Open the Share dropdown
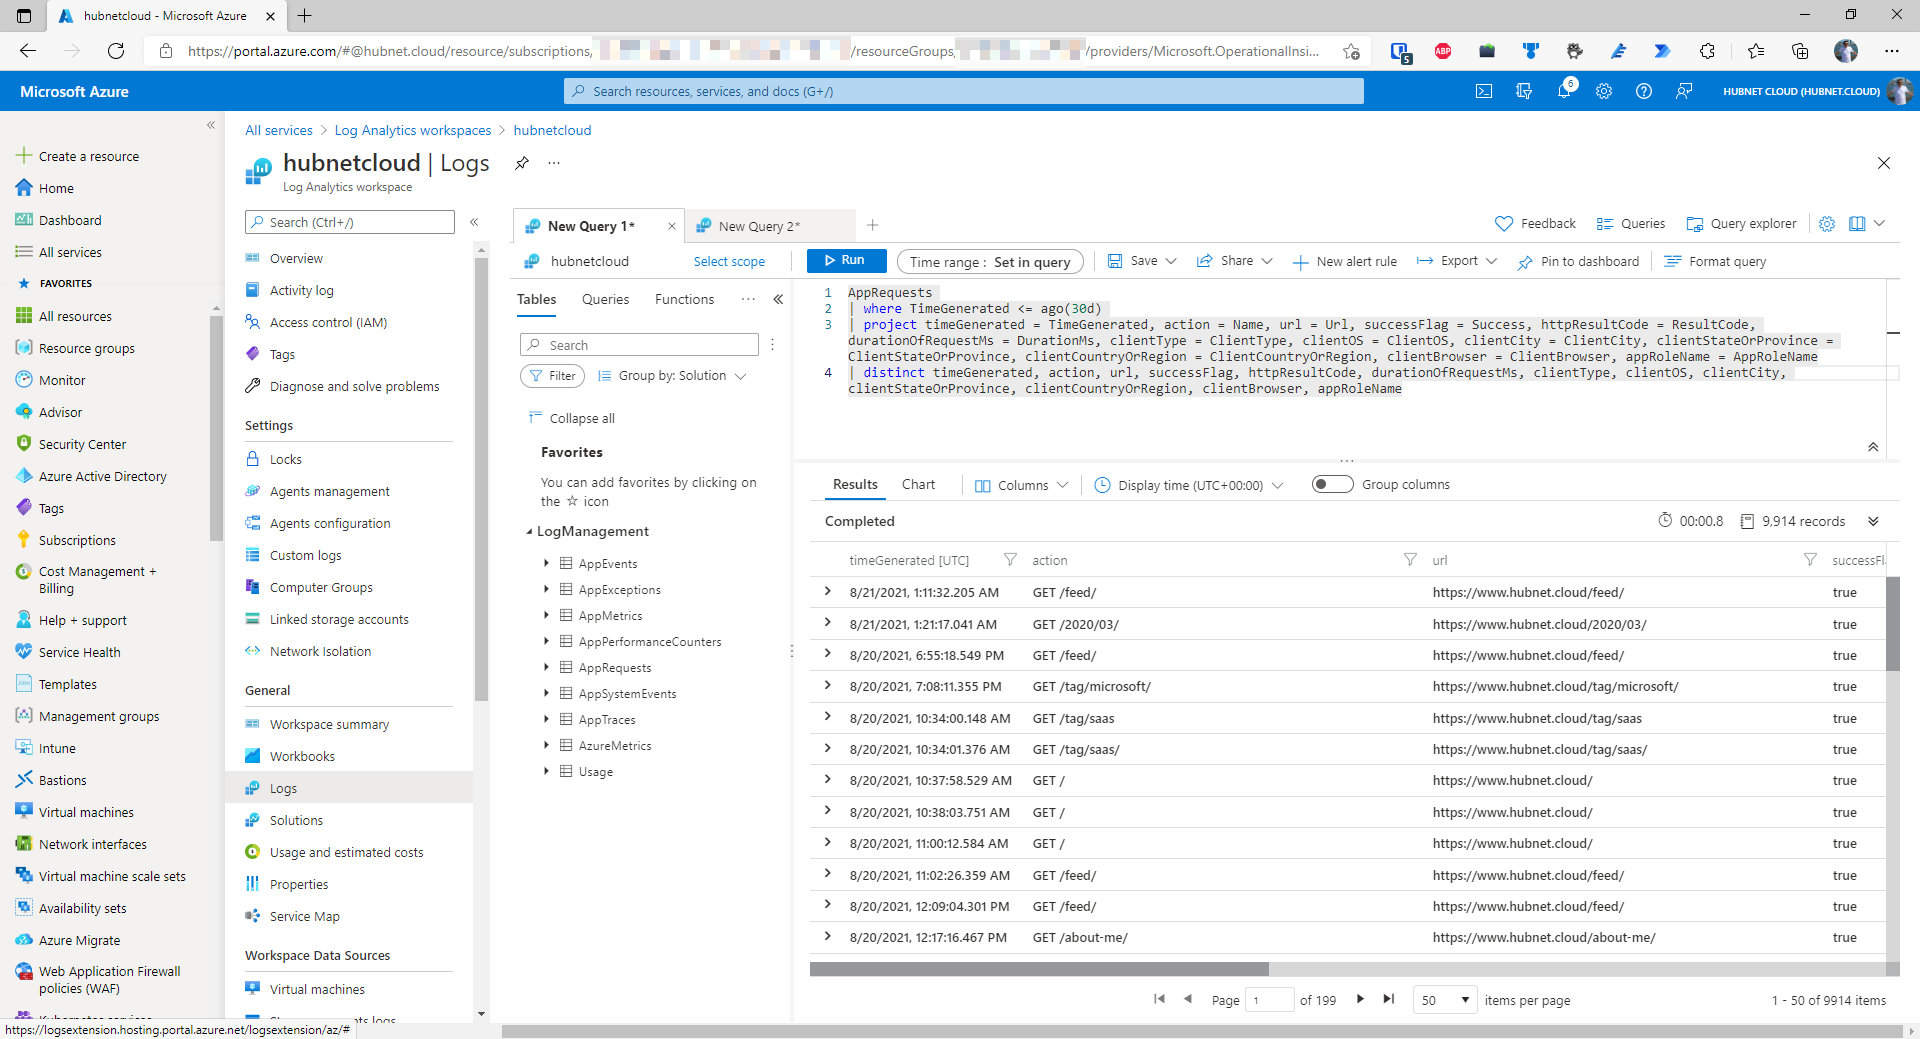The image size is (1920, 1039). (x=1235, y=261)
